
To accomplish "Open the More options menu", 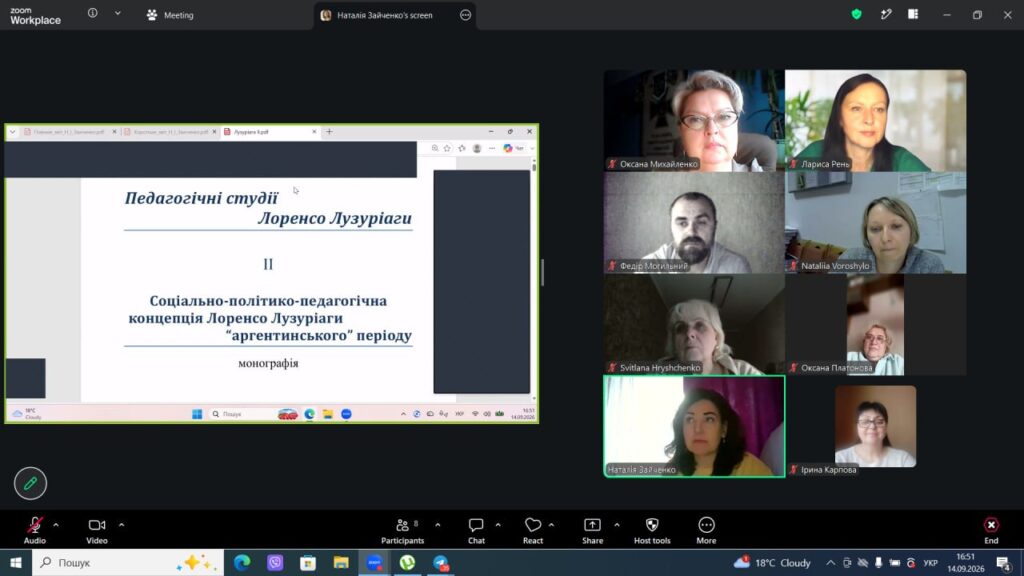I will [x=706, y=530].
